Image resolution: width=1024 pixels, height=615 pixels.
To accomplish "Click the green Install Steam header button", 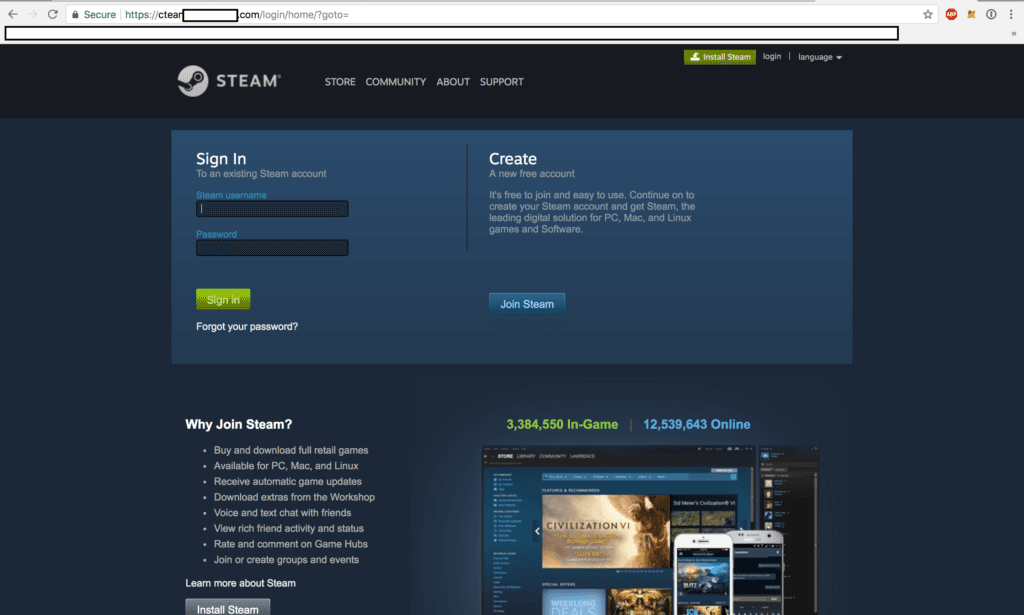I will click(x=720, y=57).
